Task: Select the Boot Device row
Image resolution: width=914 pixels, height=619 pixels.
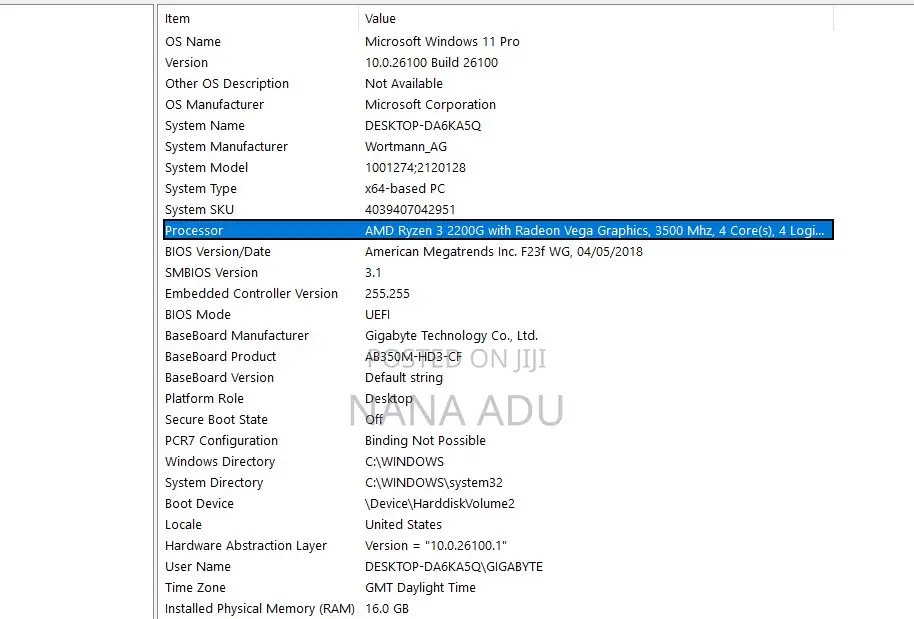Action: tap(498, 504)
